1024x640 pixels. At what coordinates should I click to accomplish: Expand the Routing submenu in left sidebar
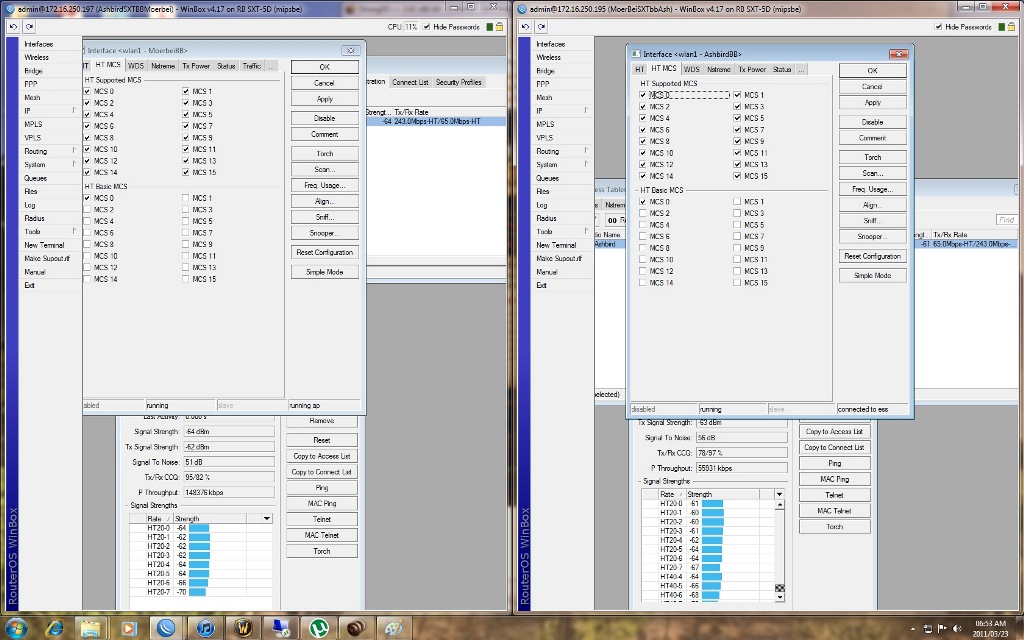point(38,151)
